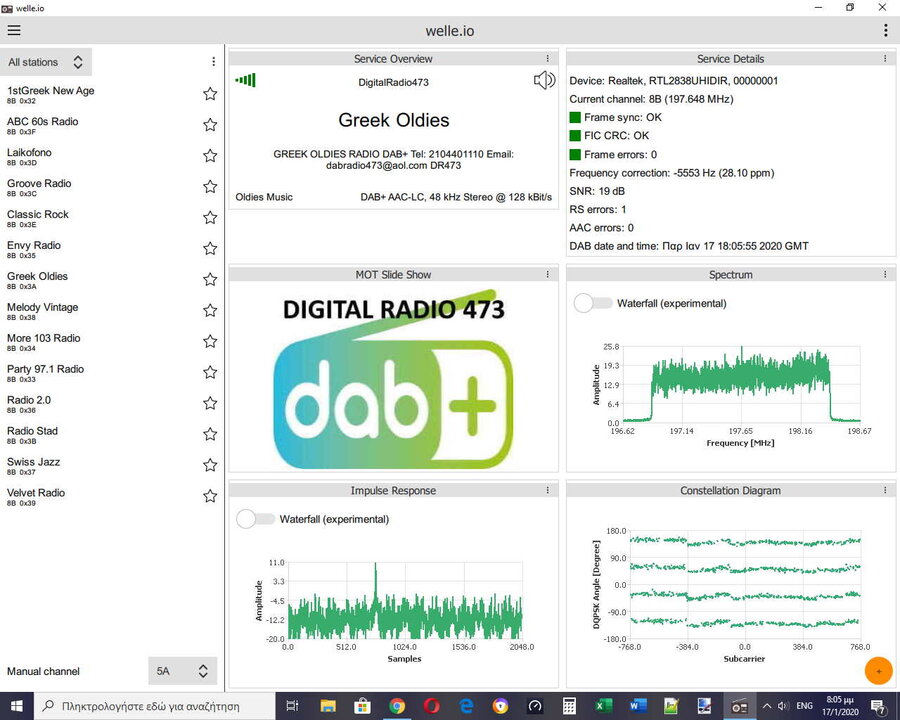Image resolution: width=900 pixels, height=720 pixels.
Task: Open Excel from the taskbar
Action: pyautogui.click(x=603, y=706)
